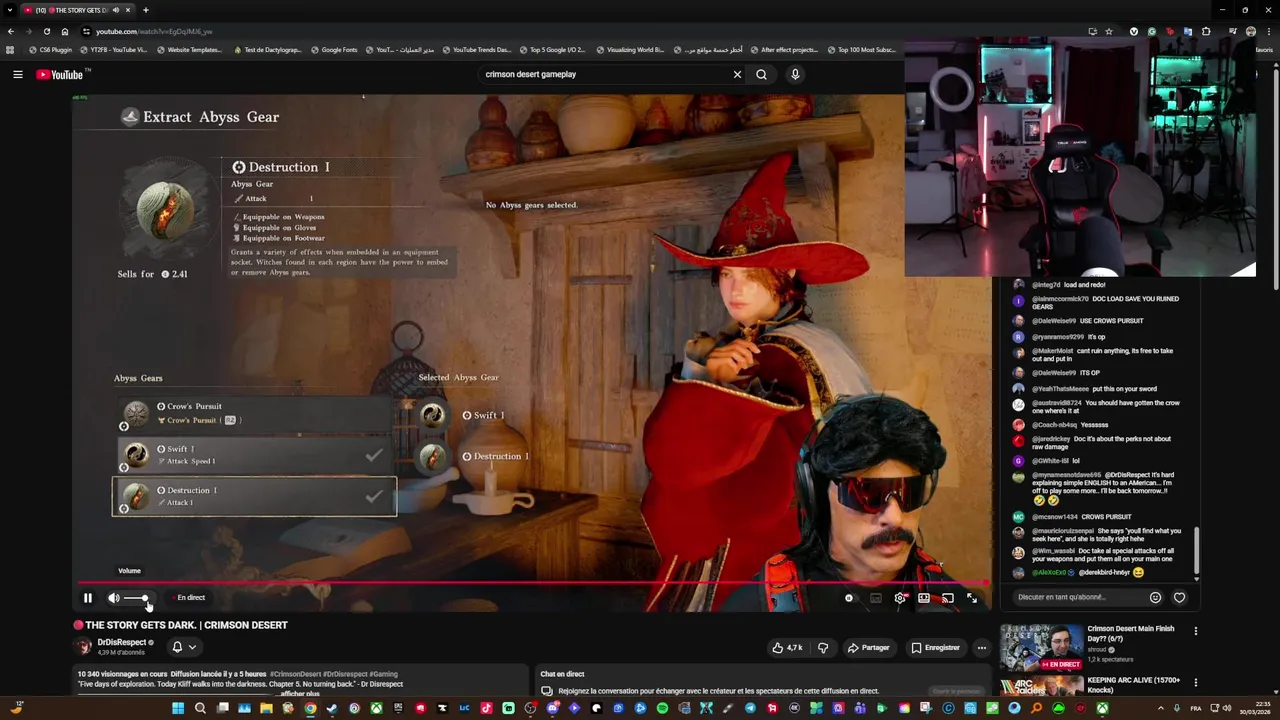The height and width of the screenshot is (720, 1280).
Task: Go to browser home page
Action: 65,31
